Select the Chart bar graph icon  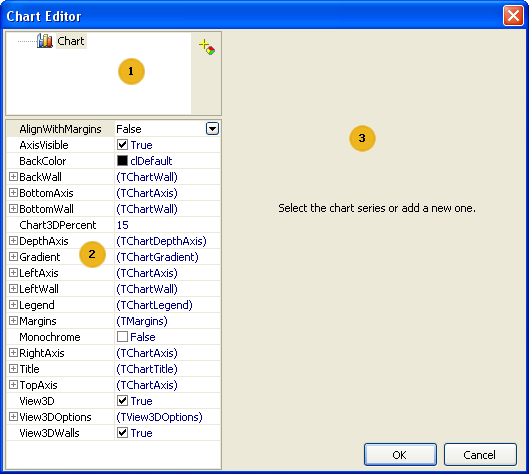point(45,41)
